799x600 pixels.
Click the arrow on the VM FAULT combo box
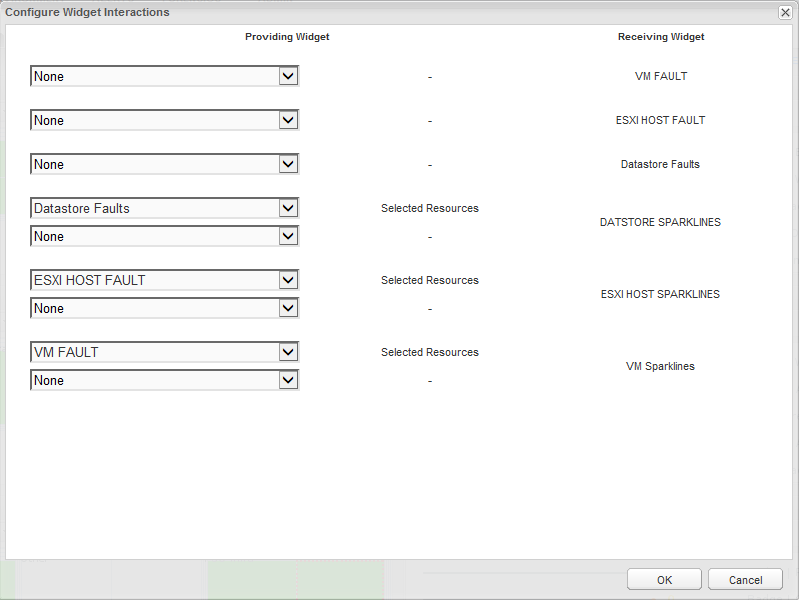coord(288,352)
